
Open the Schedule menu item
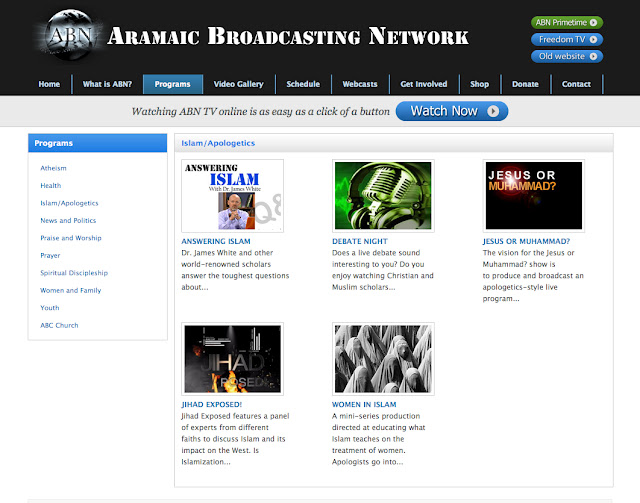[x=303, y=84]
